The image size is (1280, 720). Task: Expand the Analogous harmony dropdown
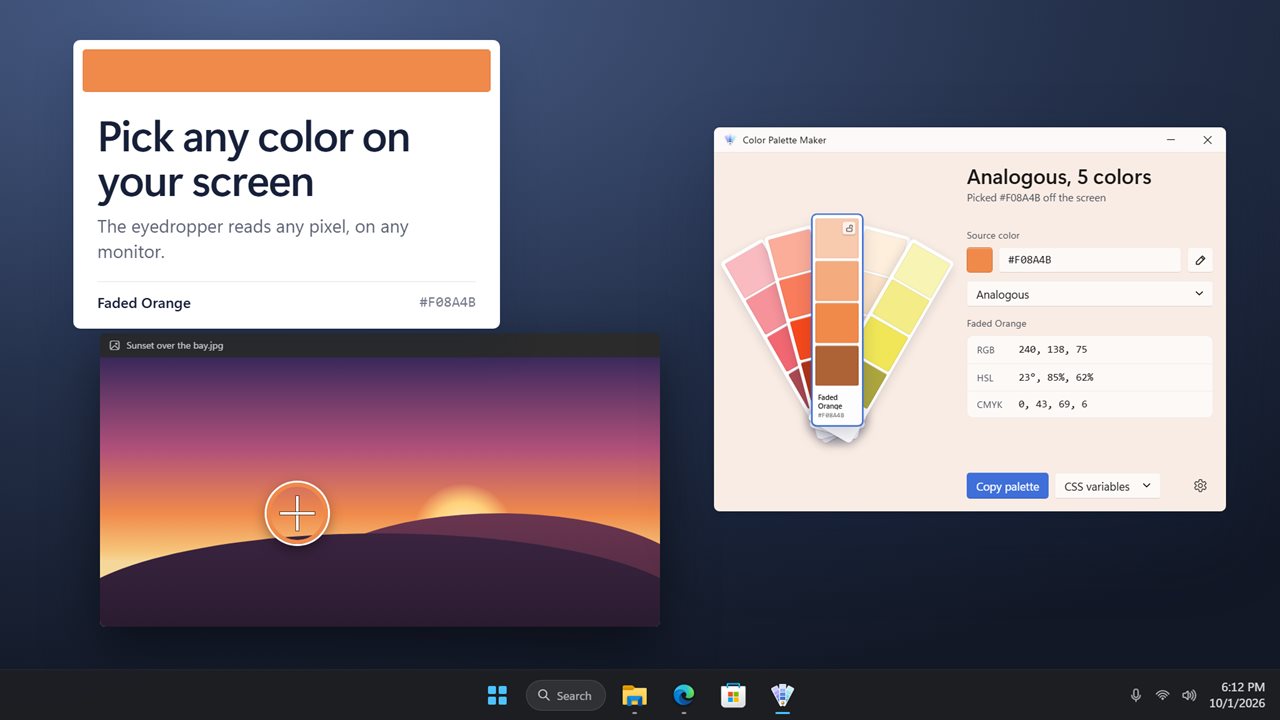tap(1090, 294)
